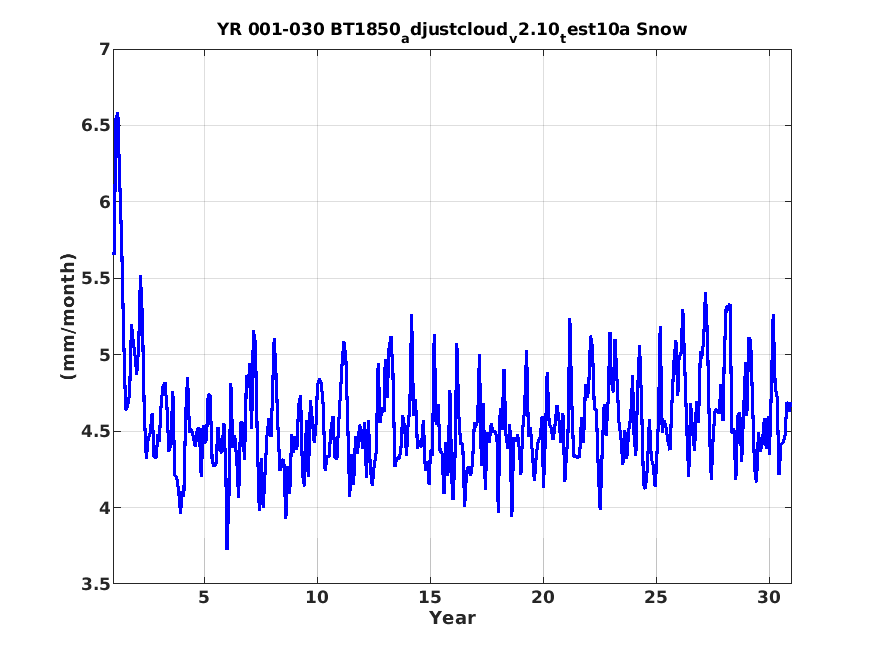Click the x-axis label 'Year'
The width and height of the screenshot is (875, 656).
click(452, 618)
